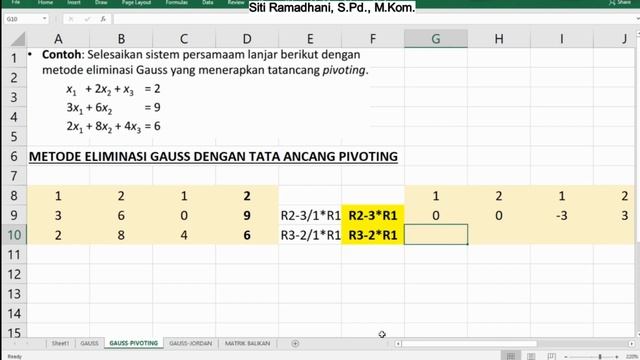Click the Insert Function fx icon
Screen dimensions: 640x360
(103, 19)
